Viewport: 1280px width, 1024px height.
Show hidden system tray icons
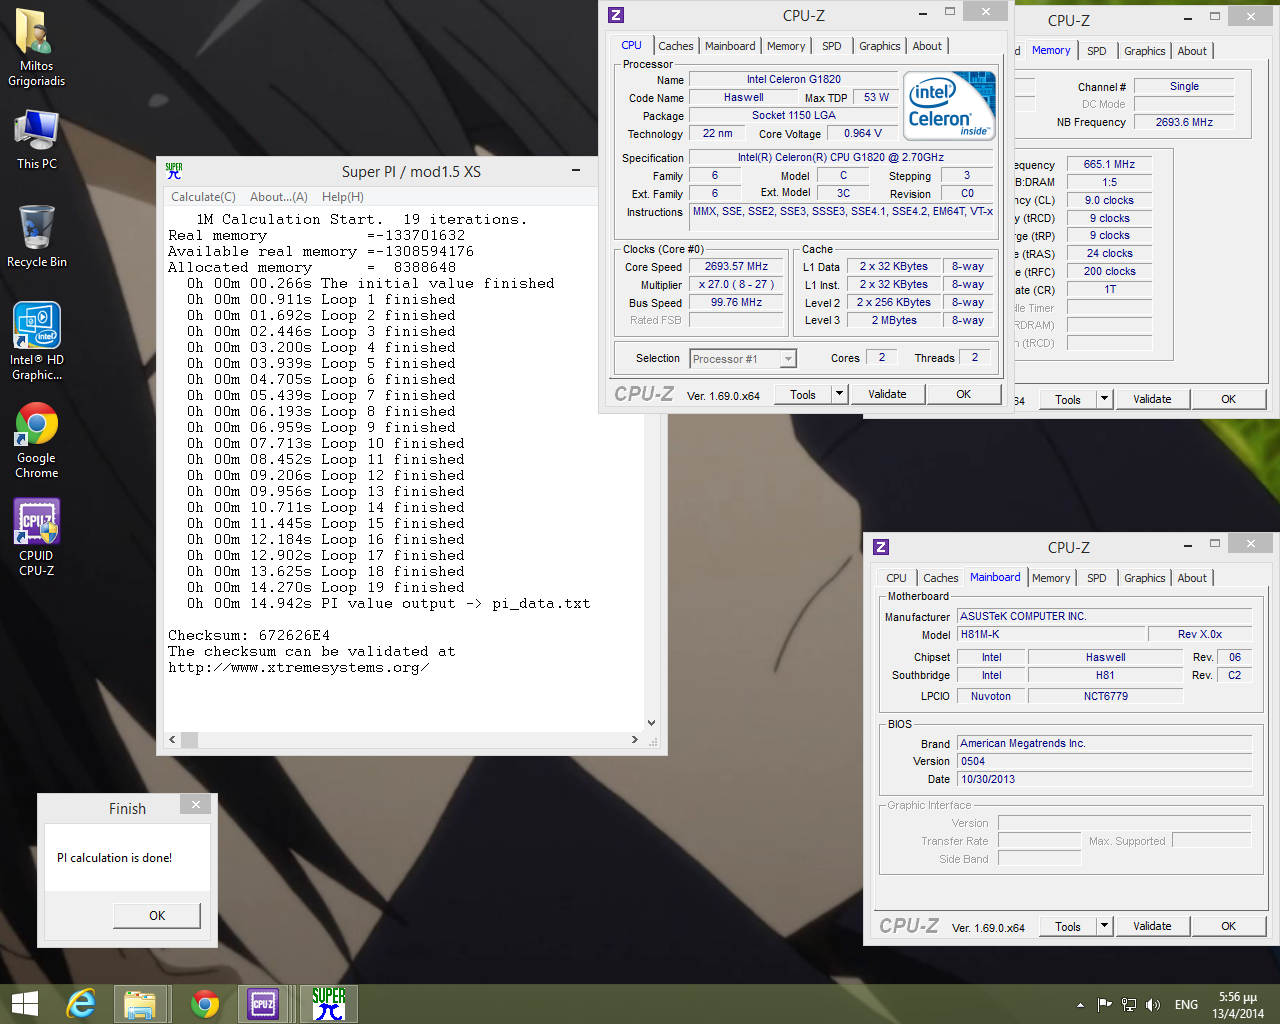(1080, 1005)
